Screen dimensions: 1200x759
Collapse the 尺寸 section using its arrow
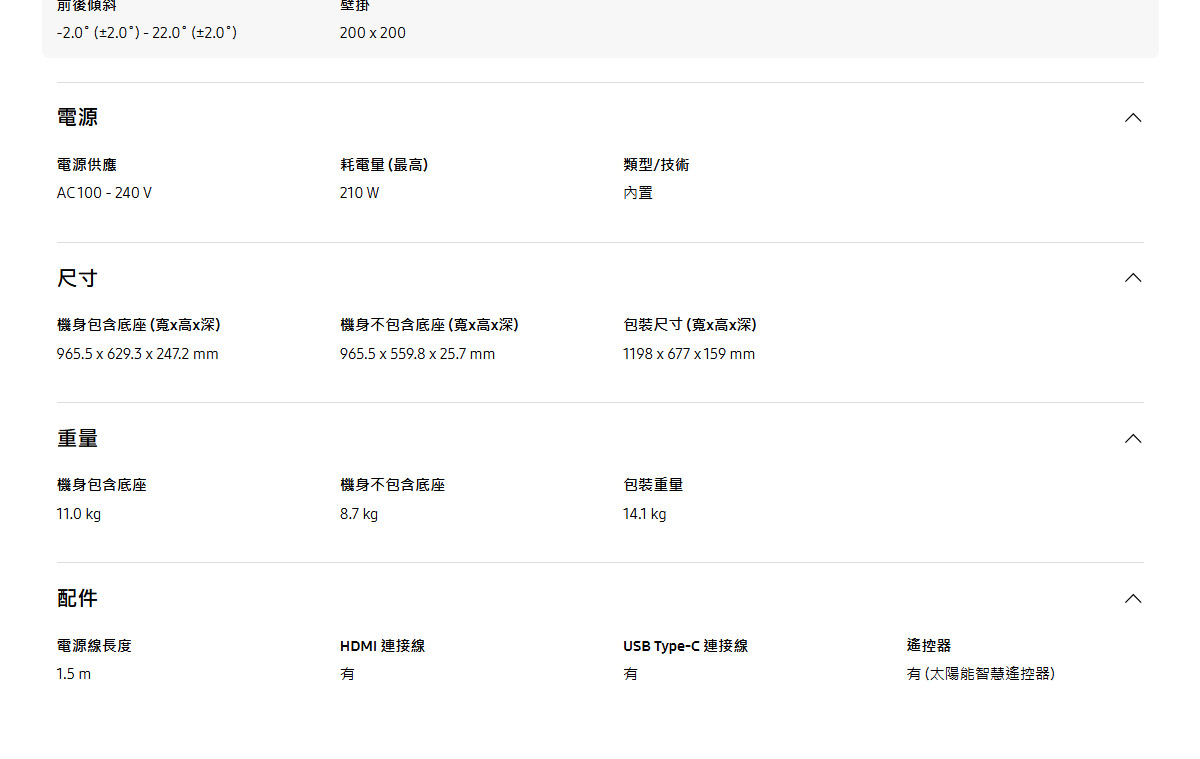pyautogui.click(x=1132, y=278)
